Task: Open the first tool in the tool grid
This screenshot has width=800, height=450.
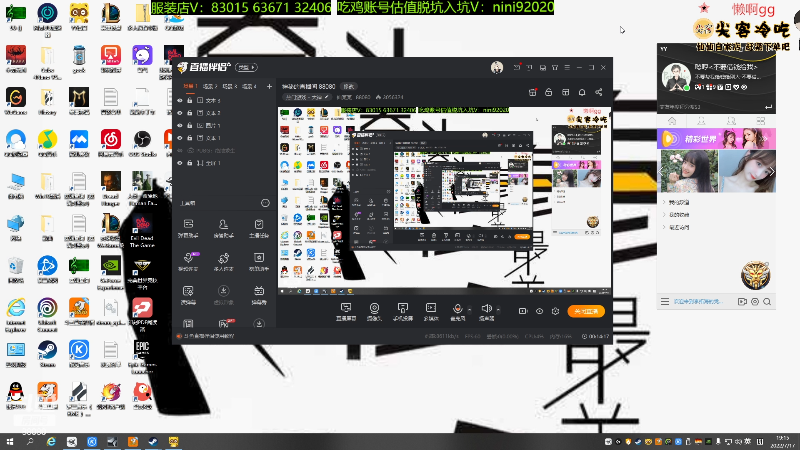Action: [188, 229]
